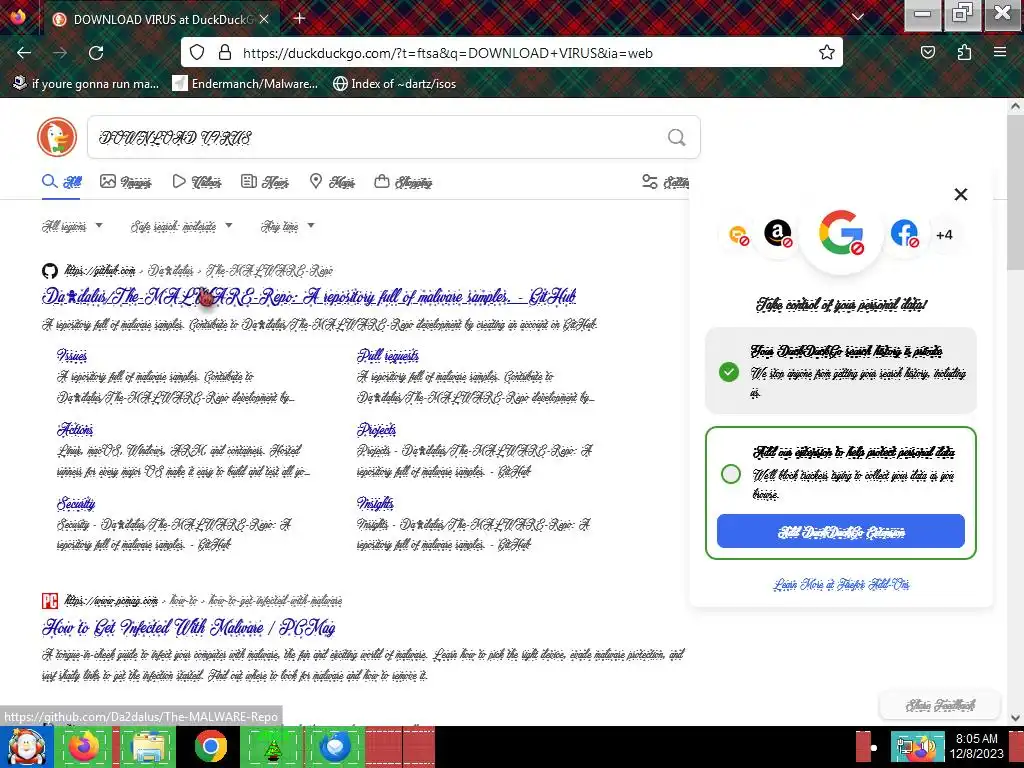Click the blocked Google tracker icon
Image resolution: width=1024 pixels, height=768 pixels.
point(841,232)
